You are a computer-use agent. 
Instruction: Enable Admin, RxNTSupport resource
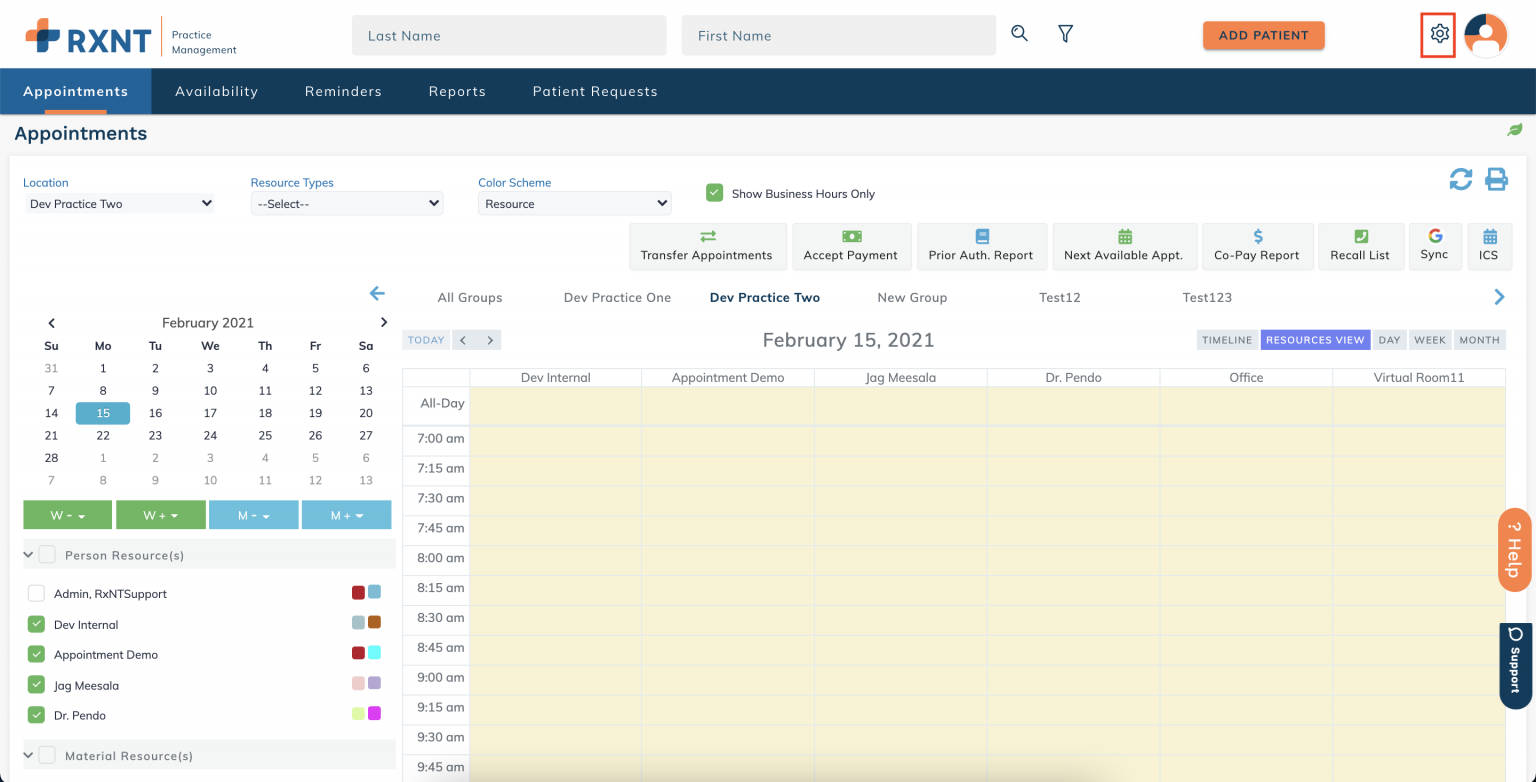tap(36, 592)
